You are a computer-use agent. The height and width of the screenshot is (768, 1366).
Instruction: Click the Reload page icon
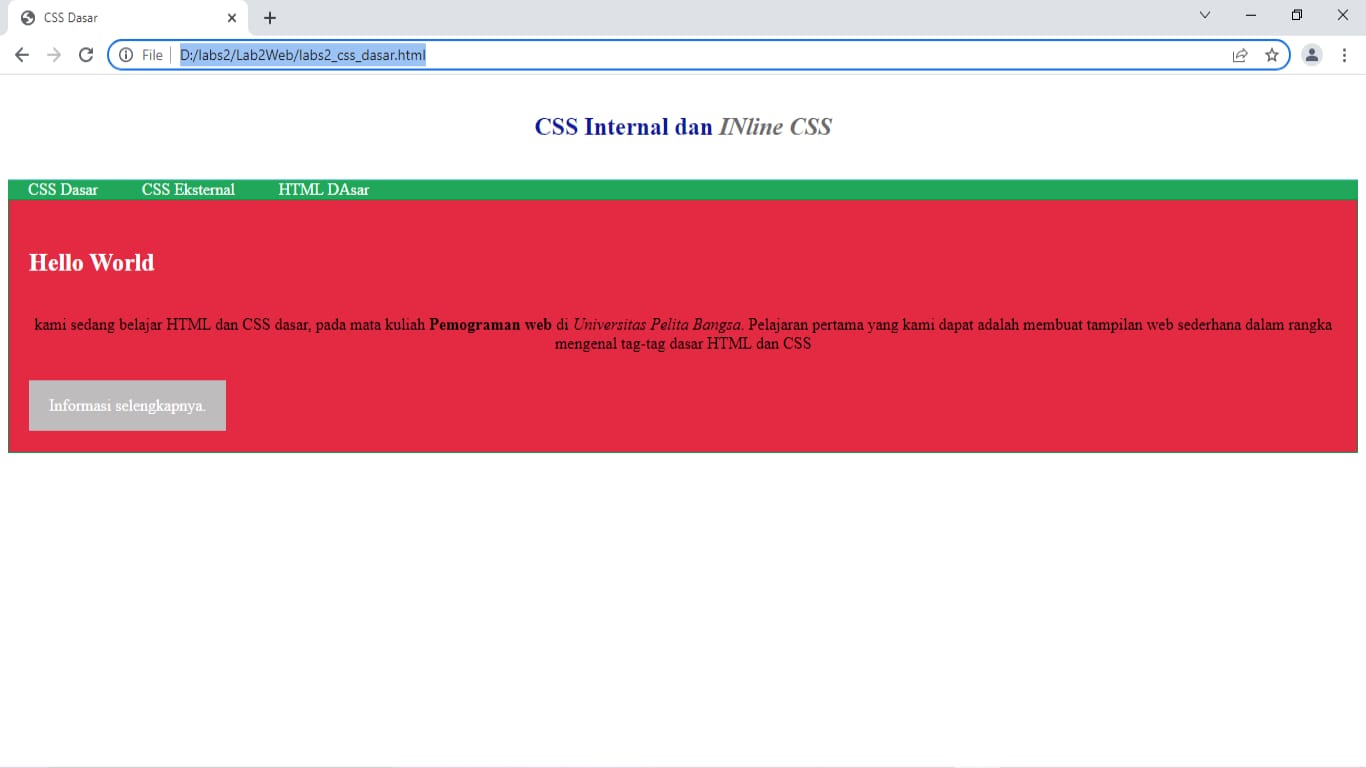[x=85, y=55]
